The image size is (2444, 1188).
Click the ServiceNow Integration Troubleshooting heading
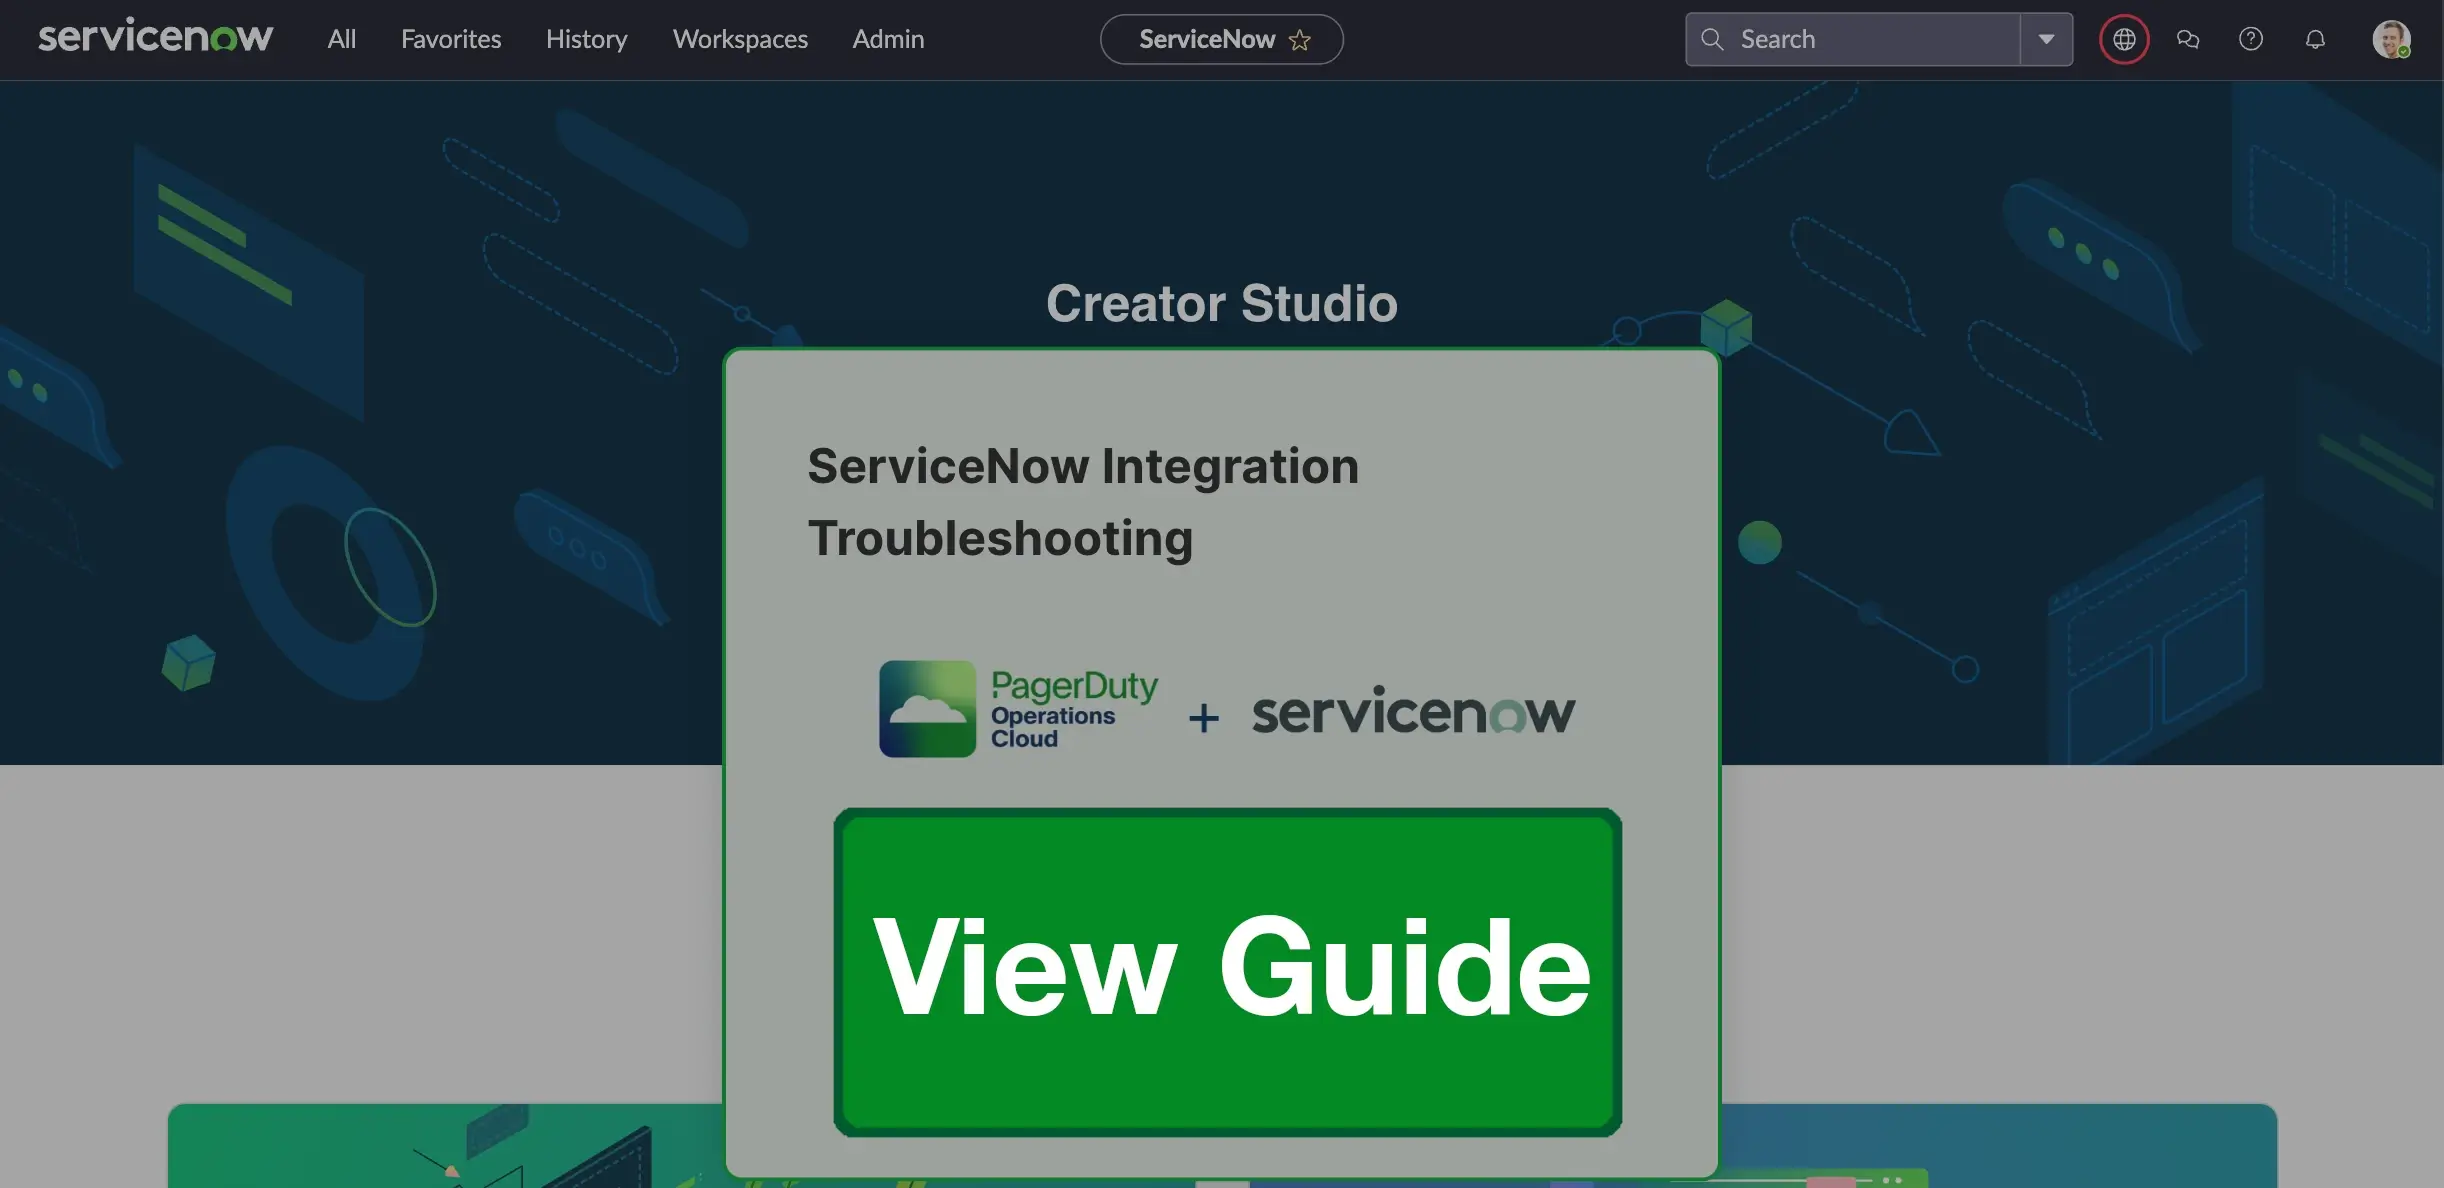click(x=1083, y=502)
